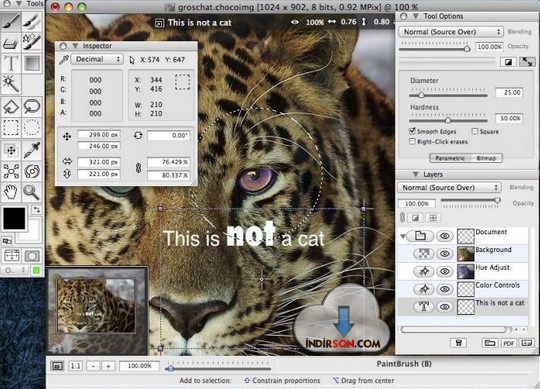Click the layout guides icon in Tools
Viewport: 540px width, 389px height.
pos(11,256)
